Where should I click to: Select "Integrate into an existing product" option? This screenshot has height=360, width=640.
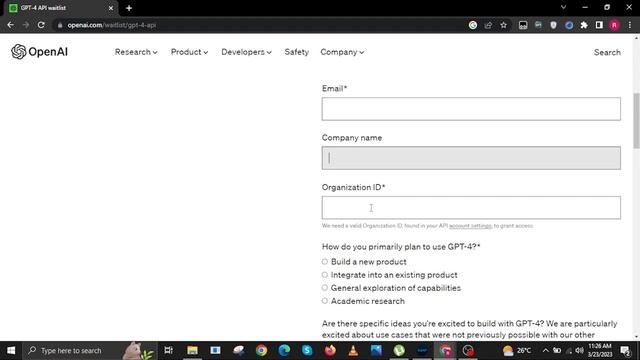point(324,275)
